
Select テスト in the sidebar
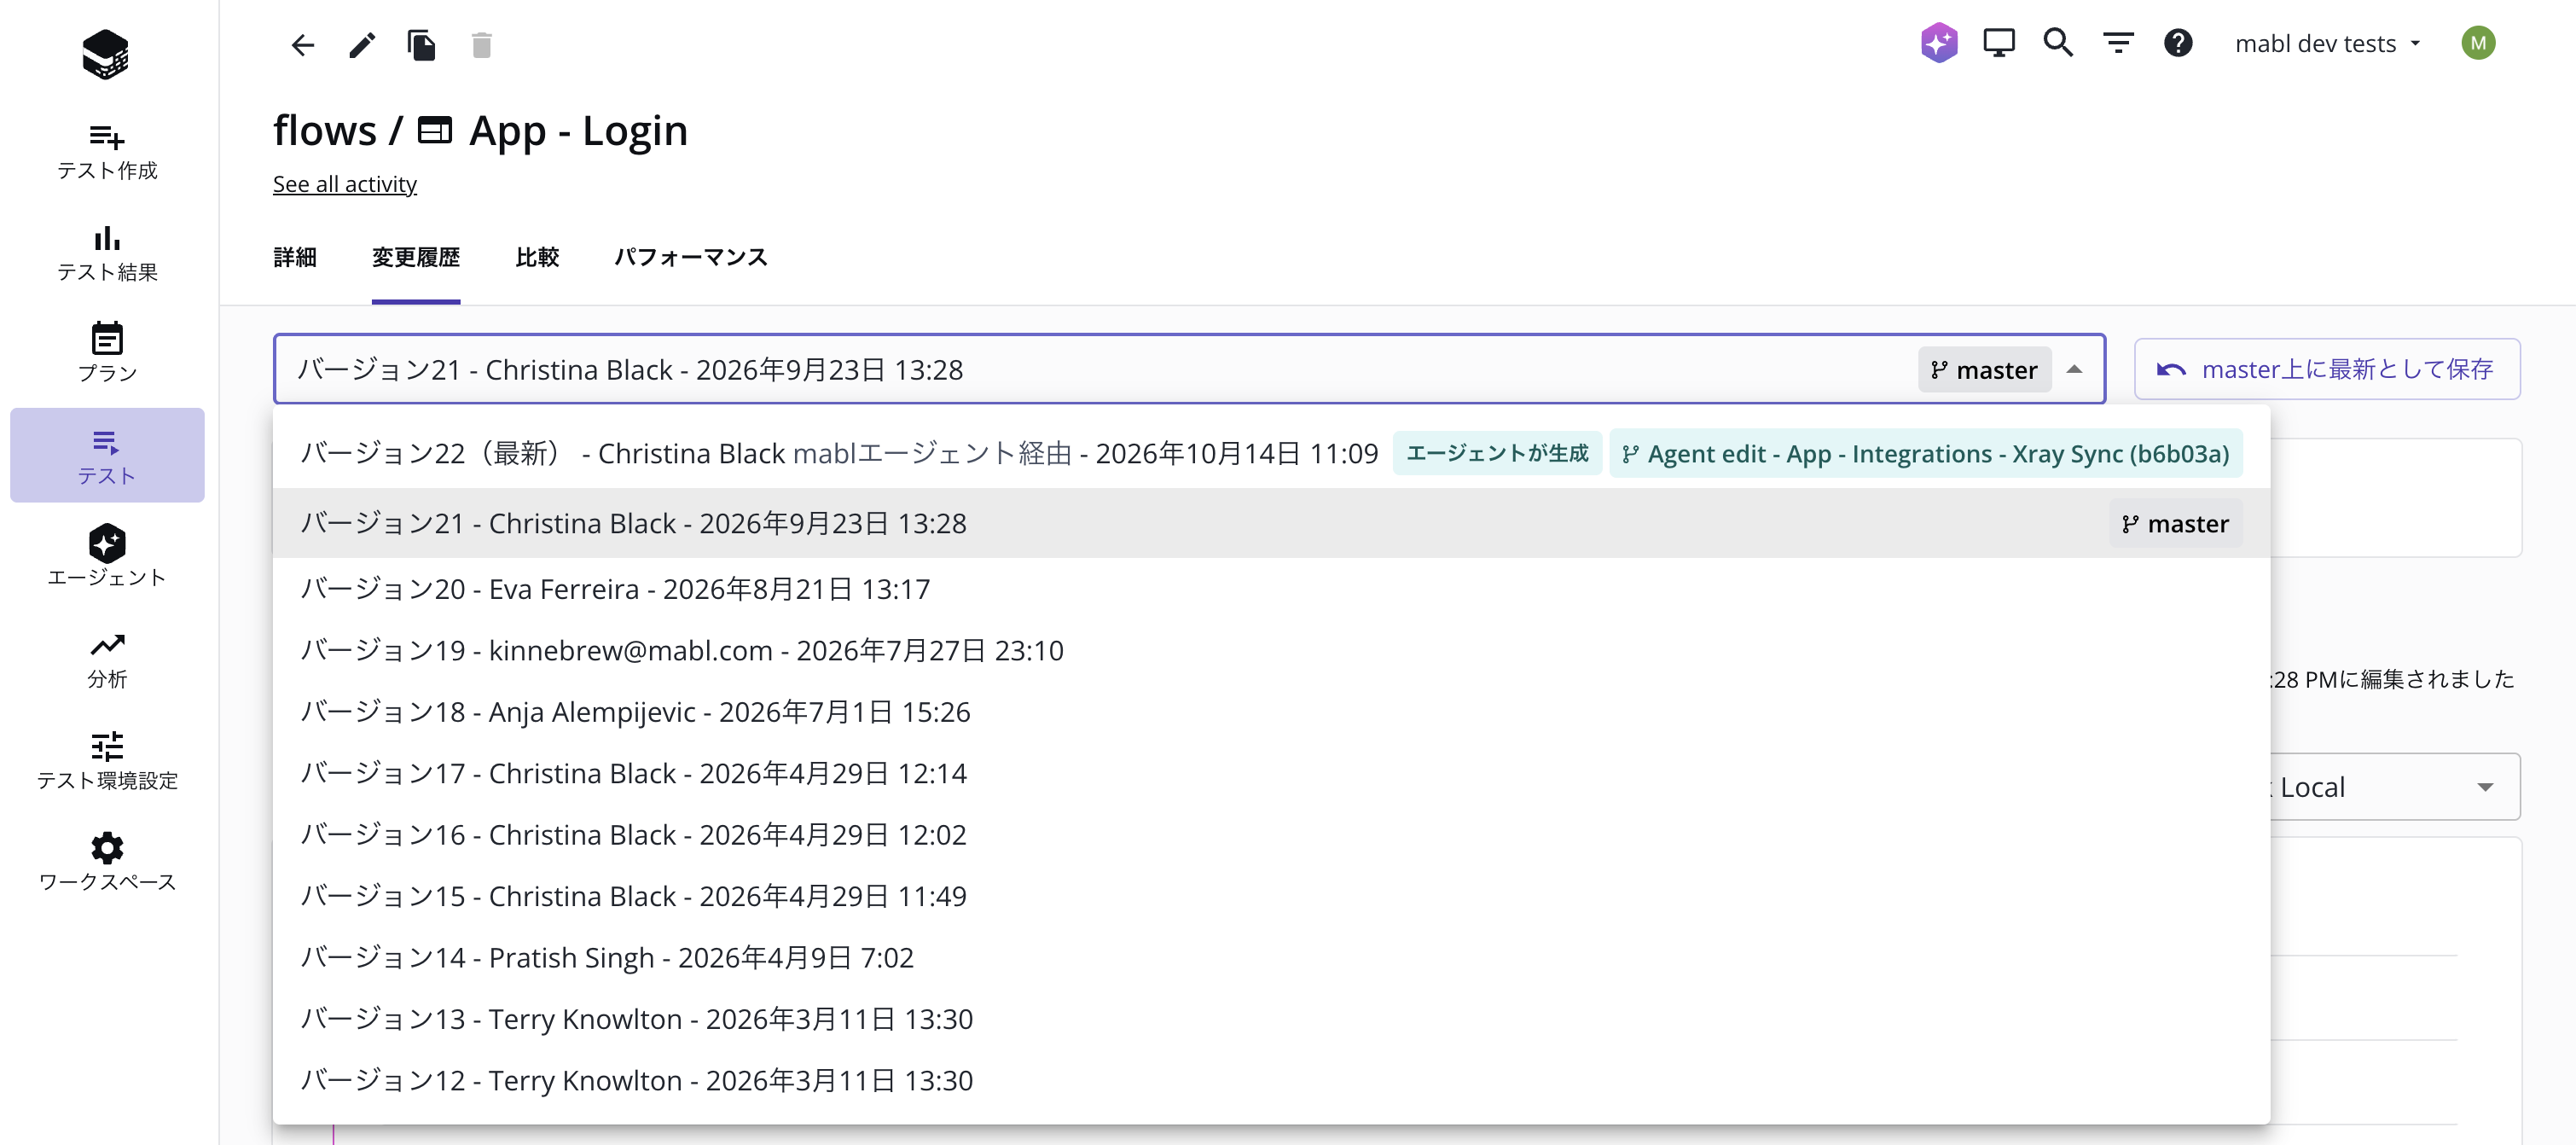[x=107, y=455]
